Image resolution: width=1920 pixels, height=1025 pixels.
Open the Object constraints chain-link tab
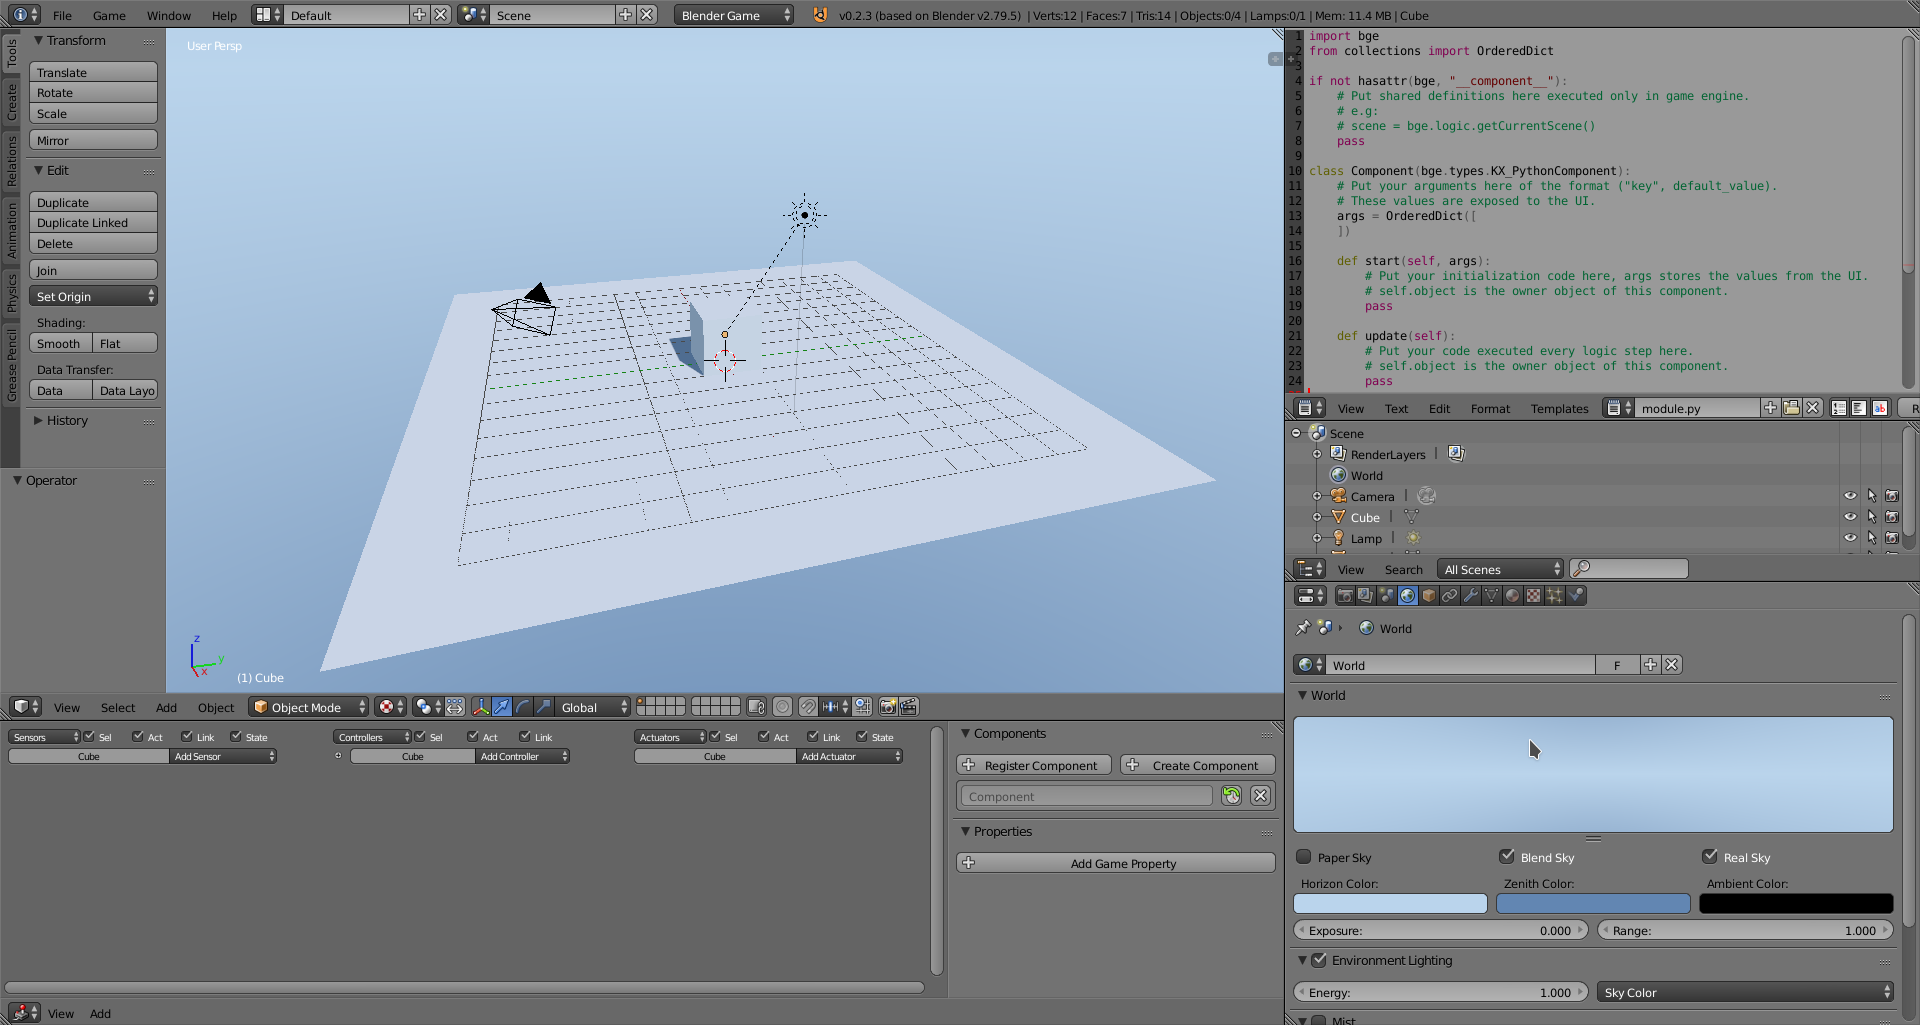1449,596
